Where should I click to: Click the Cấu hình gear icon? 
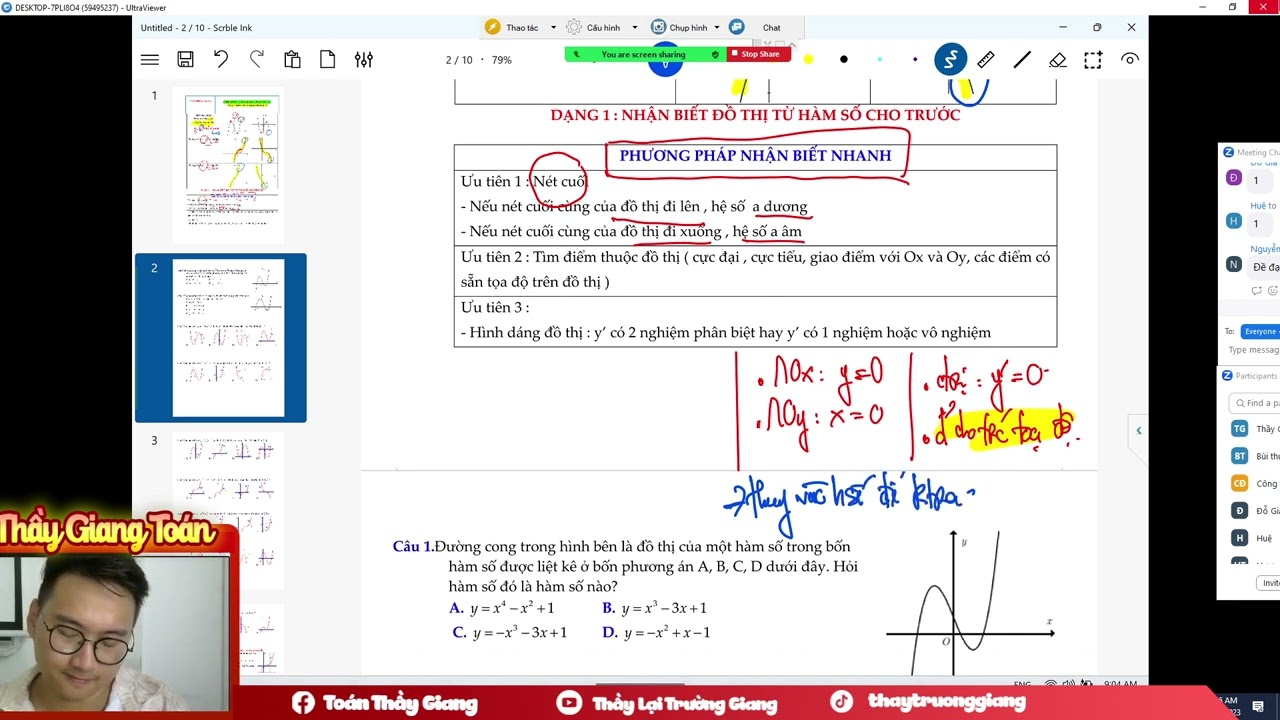pos(574,27)
